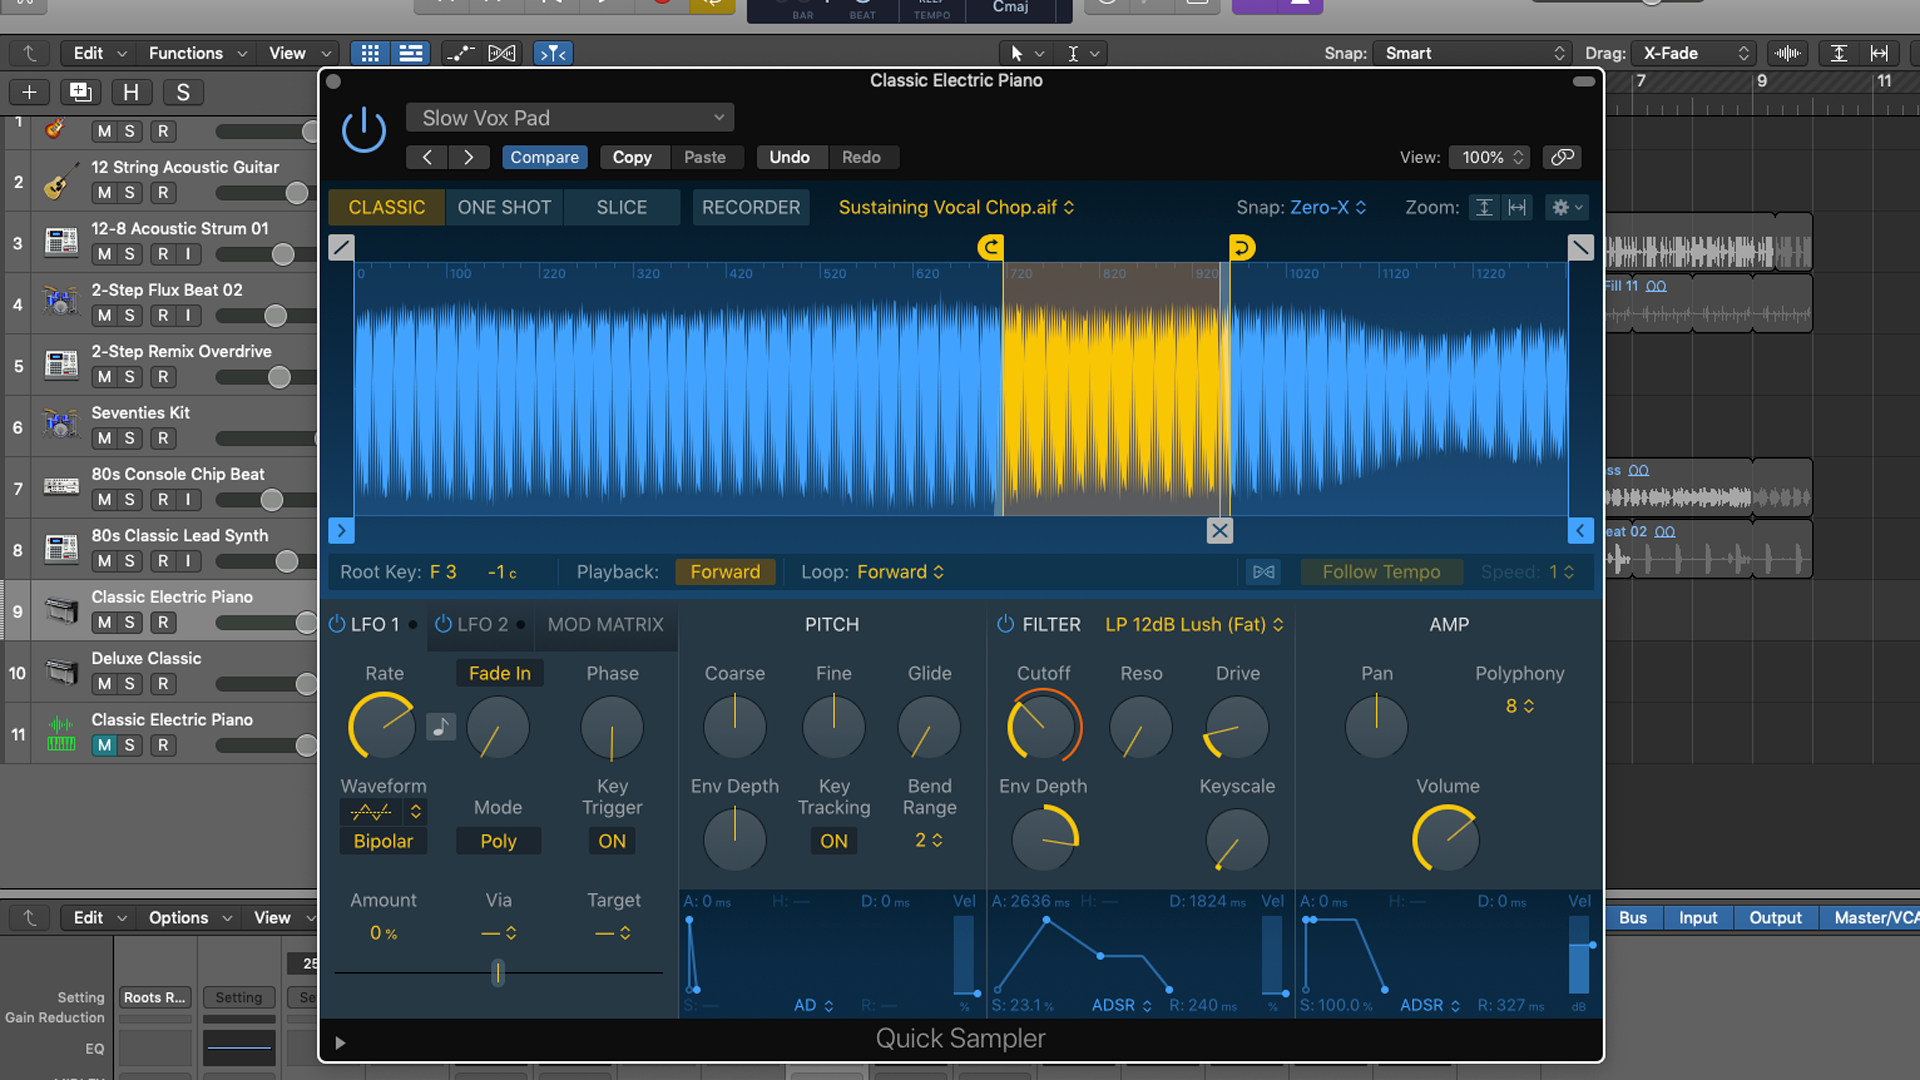The width and height of the screenshot is (1920, 1080).
Task: Mute the 12 String Acoustic Guitar track
Action: click(104, 193)
